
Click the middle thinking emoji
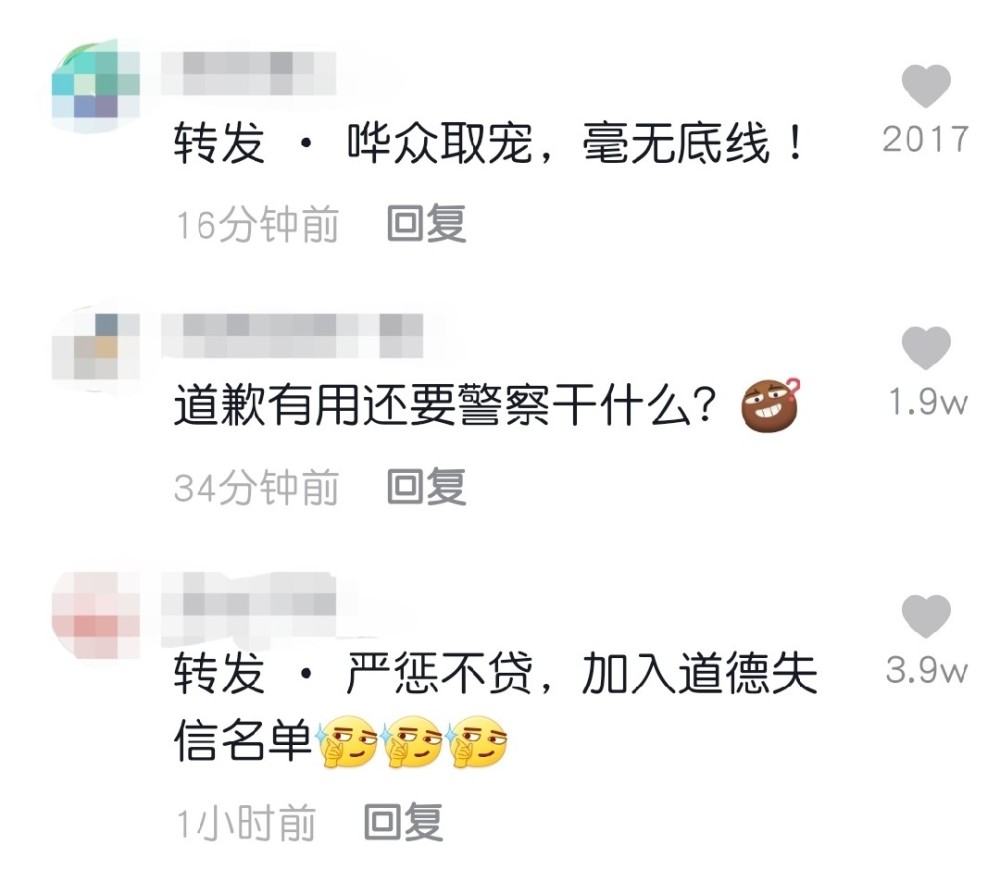(x=412, y=741)
